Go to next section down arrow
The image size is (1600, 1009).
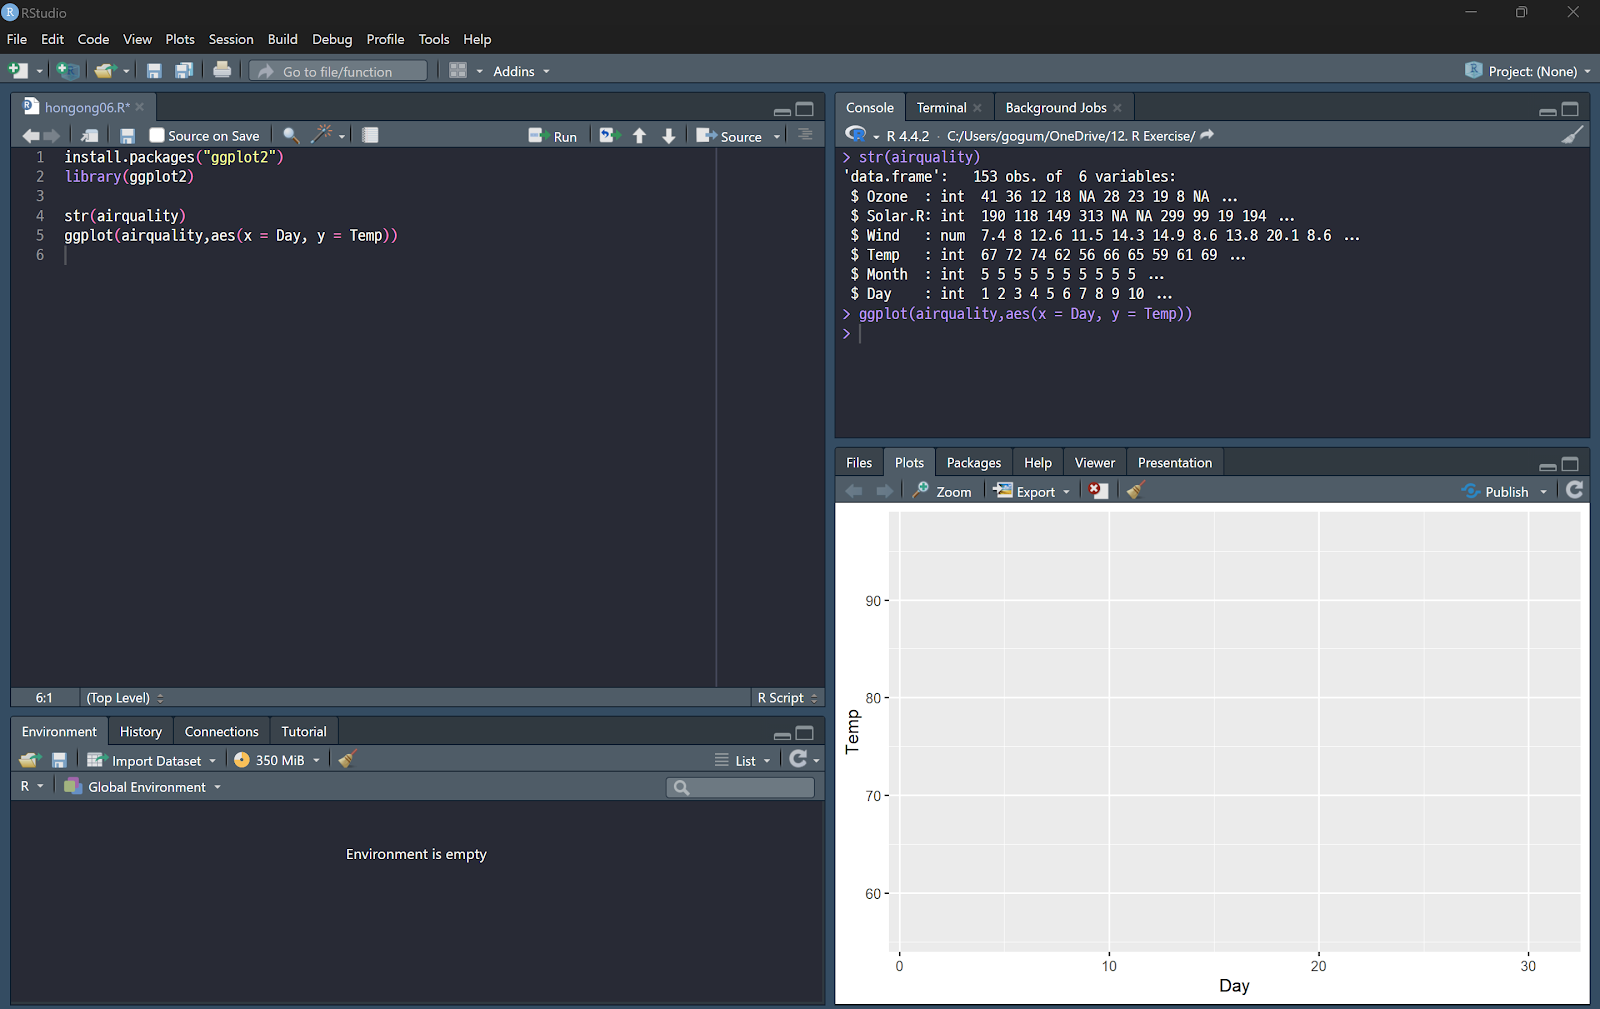pos(669,136)
